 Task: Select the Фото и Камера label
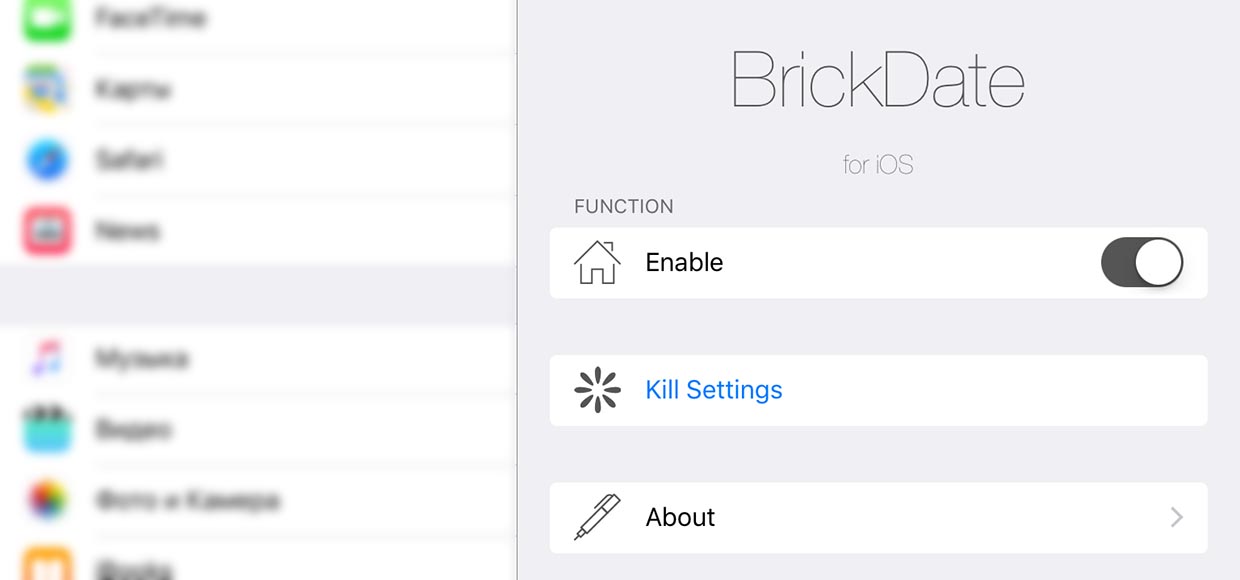click(x=187, y=500)
